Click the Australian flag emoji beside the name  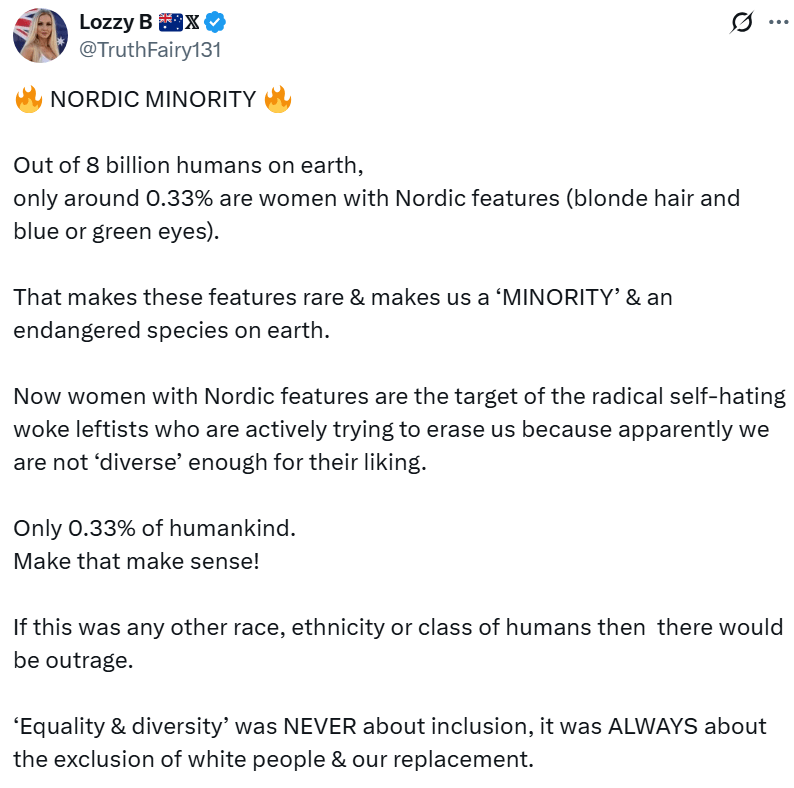pyautogui.click(x=170, y=21)
